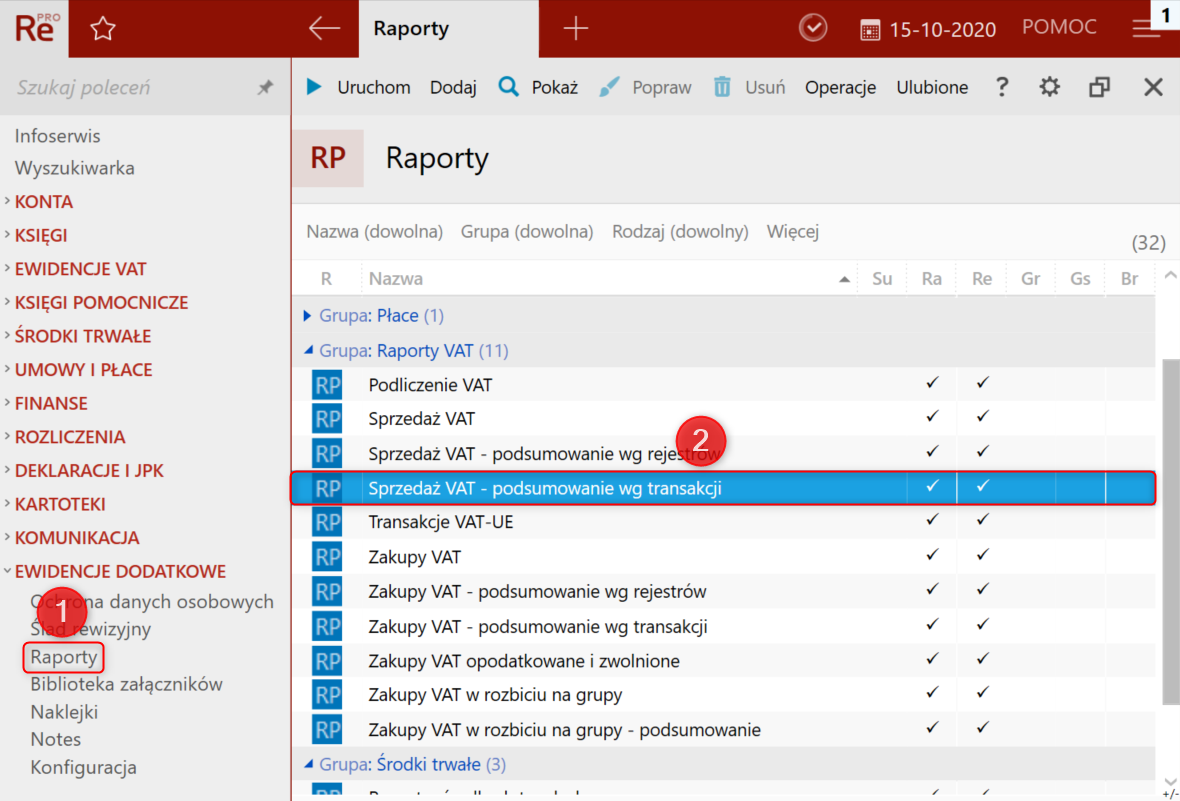
Task: Click the favorites star icon in header
Action: (x=102, y=29)
